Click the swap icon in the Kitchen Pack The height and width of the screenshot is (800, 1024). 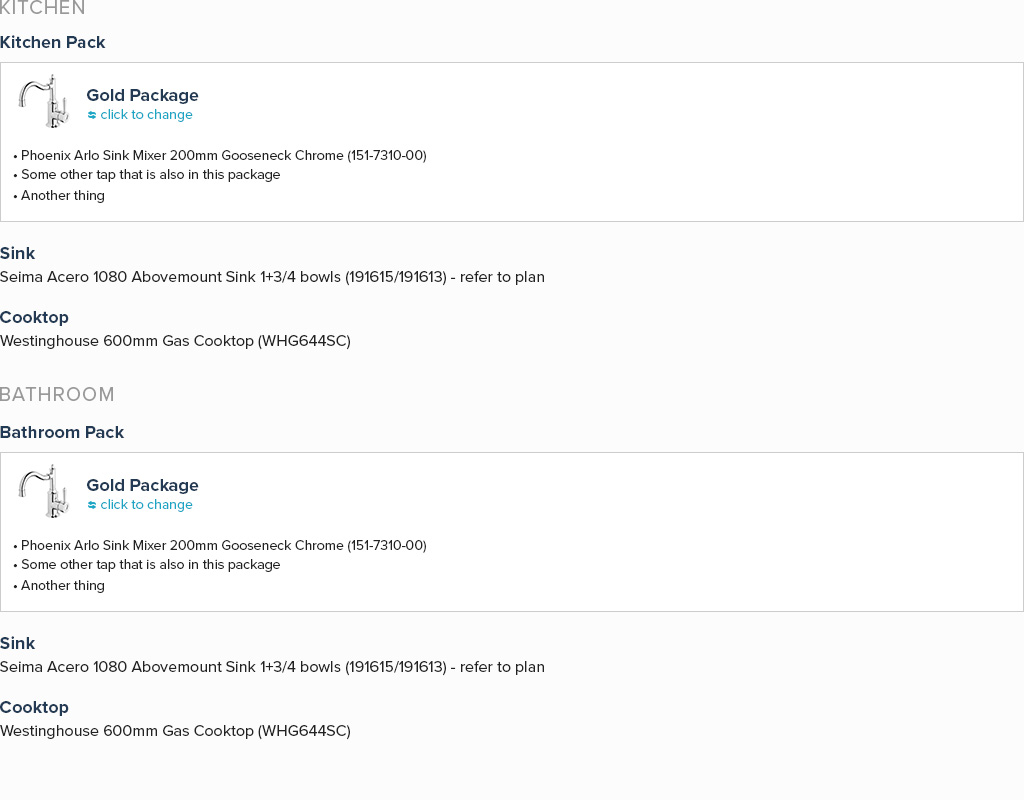(x=92, y=115)
